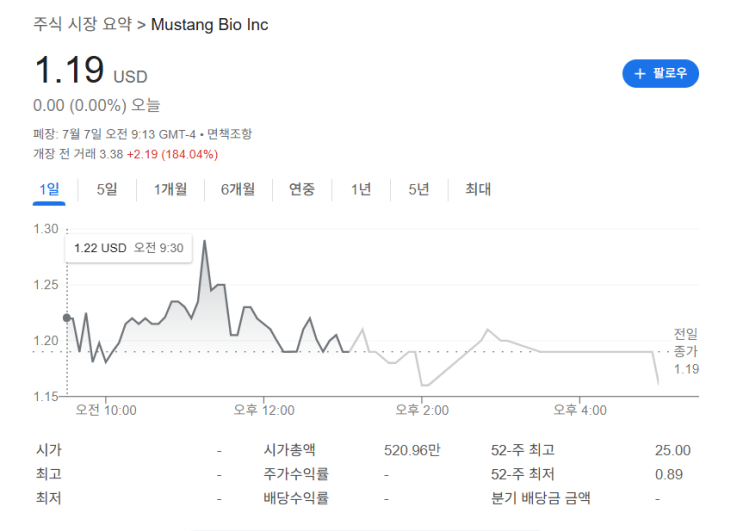Click the chart data point marker dot
This screenshot has width=743, height=531.
[x=67, y=318]
